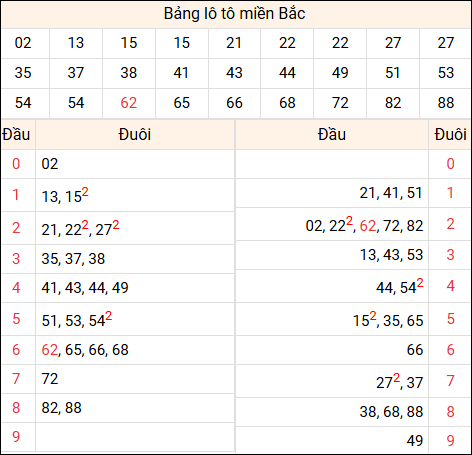Select the red Đuôi digit 4 in right table
472x455 pixels.
(450, 286)
